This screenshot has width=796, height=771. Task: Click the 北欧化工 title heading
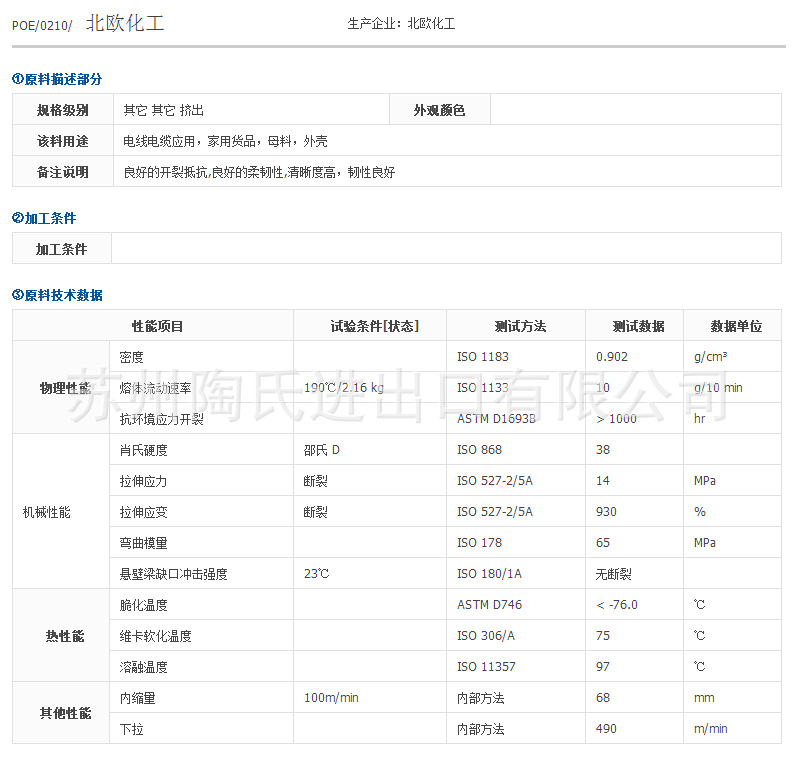tap(125, 23)
